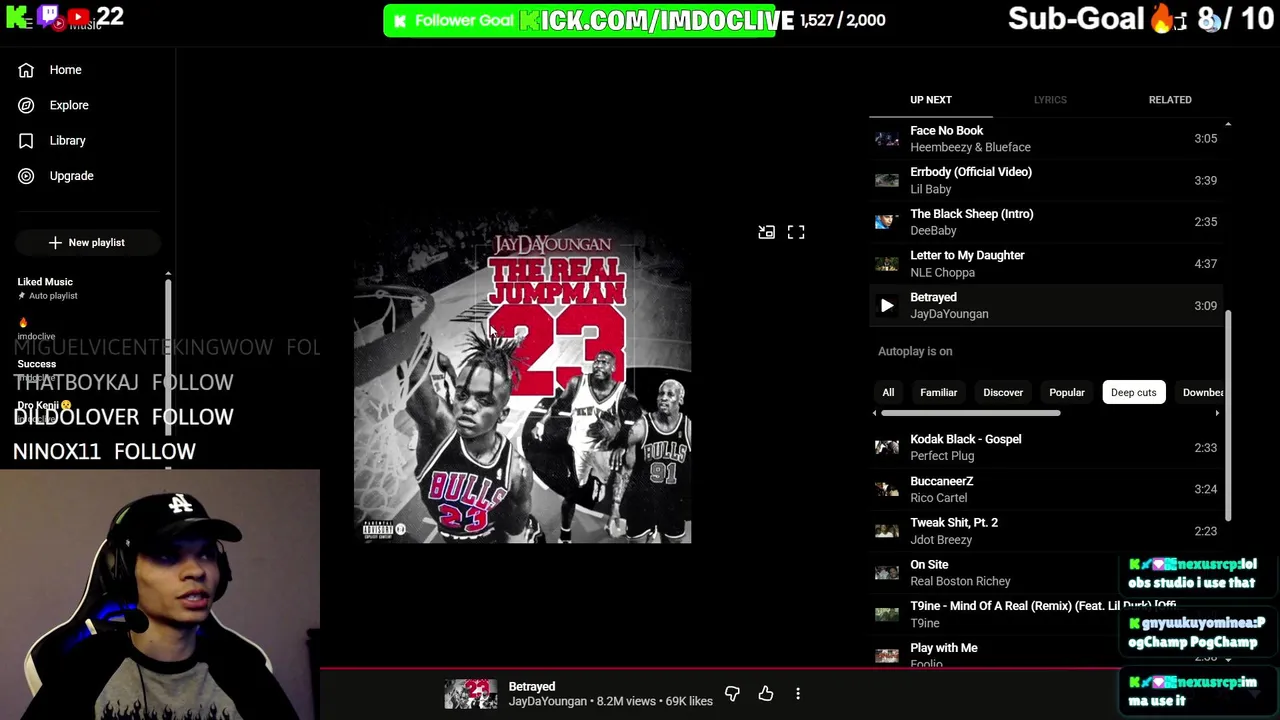Select the Familiar filter chip
This screenshot has height=720, width=1280.
(x=938, y=393)
